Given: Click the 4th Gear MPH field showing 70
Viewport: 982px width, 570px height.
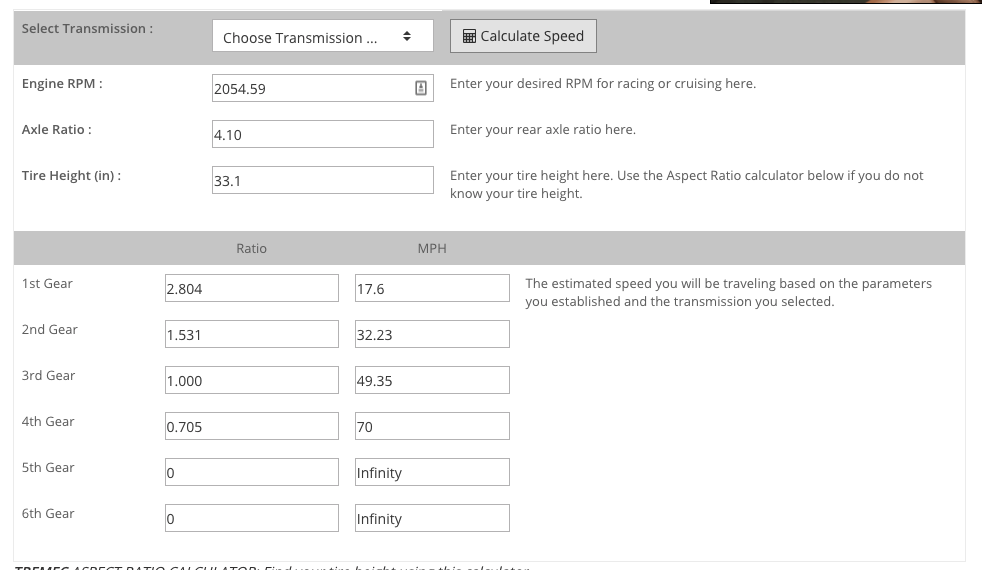Looking at the screenshot, I should [432, 426].
